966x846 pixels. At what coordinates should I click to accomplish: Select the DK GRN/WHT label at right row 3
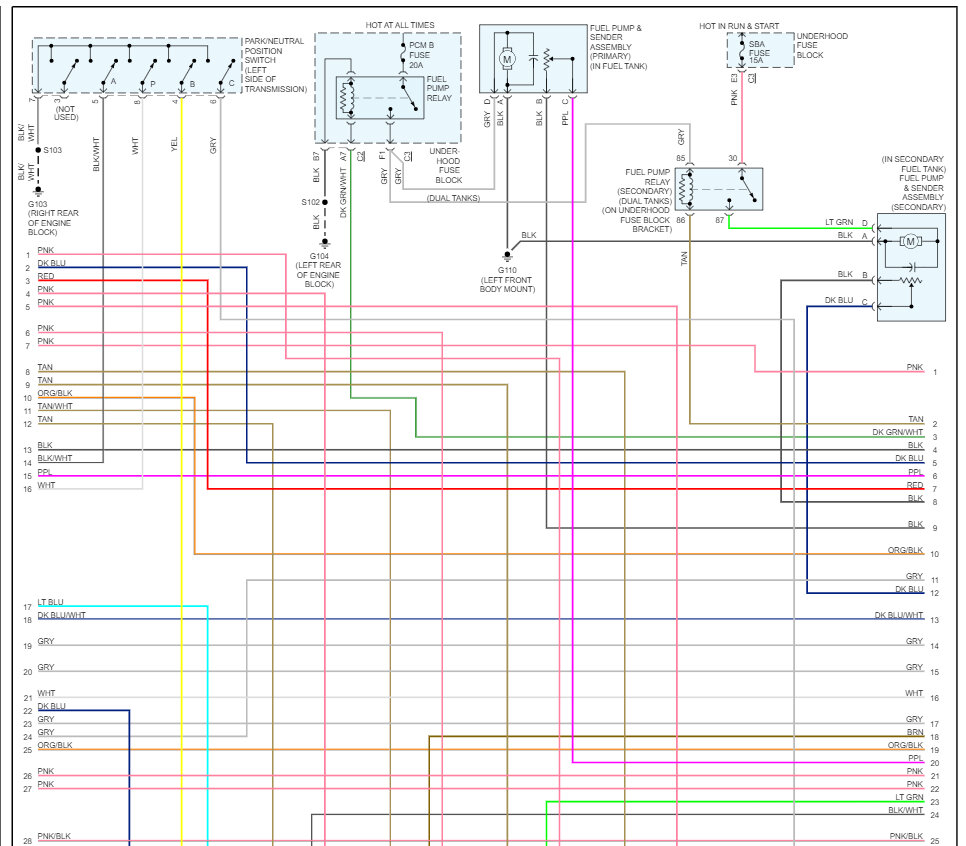pos(898,432)
